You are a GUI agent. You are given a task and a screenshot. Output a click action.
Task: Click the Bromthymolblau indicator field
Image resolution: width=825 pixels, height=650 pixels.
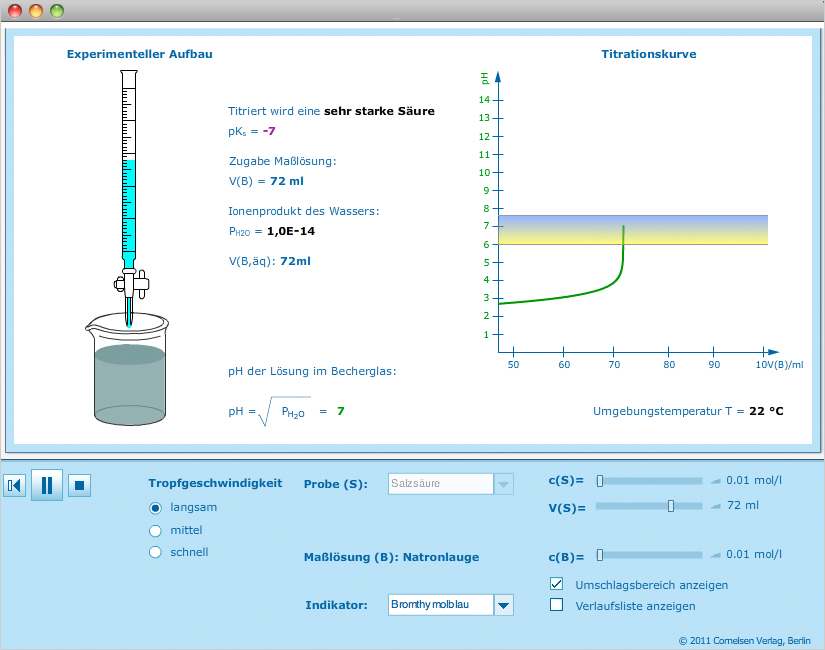(441, 605)
